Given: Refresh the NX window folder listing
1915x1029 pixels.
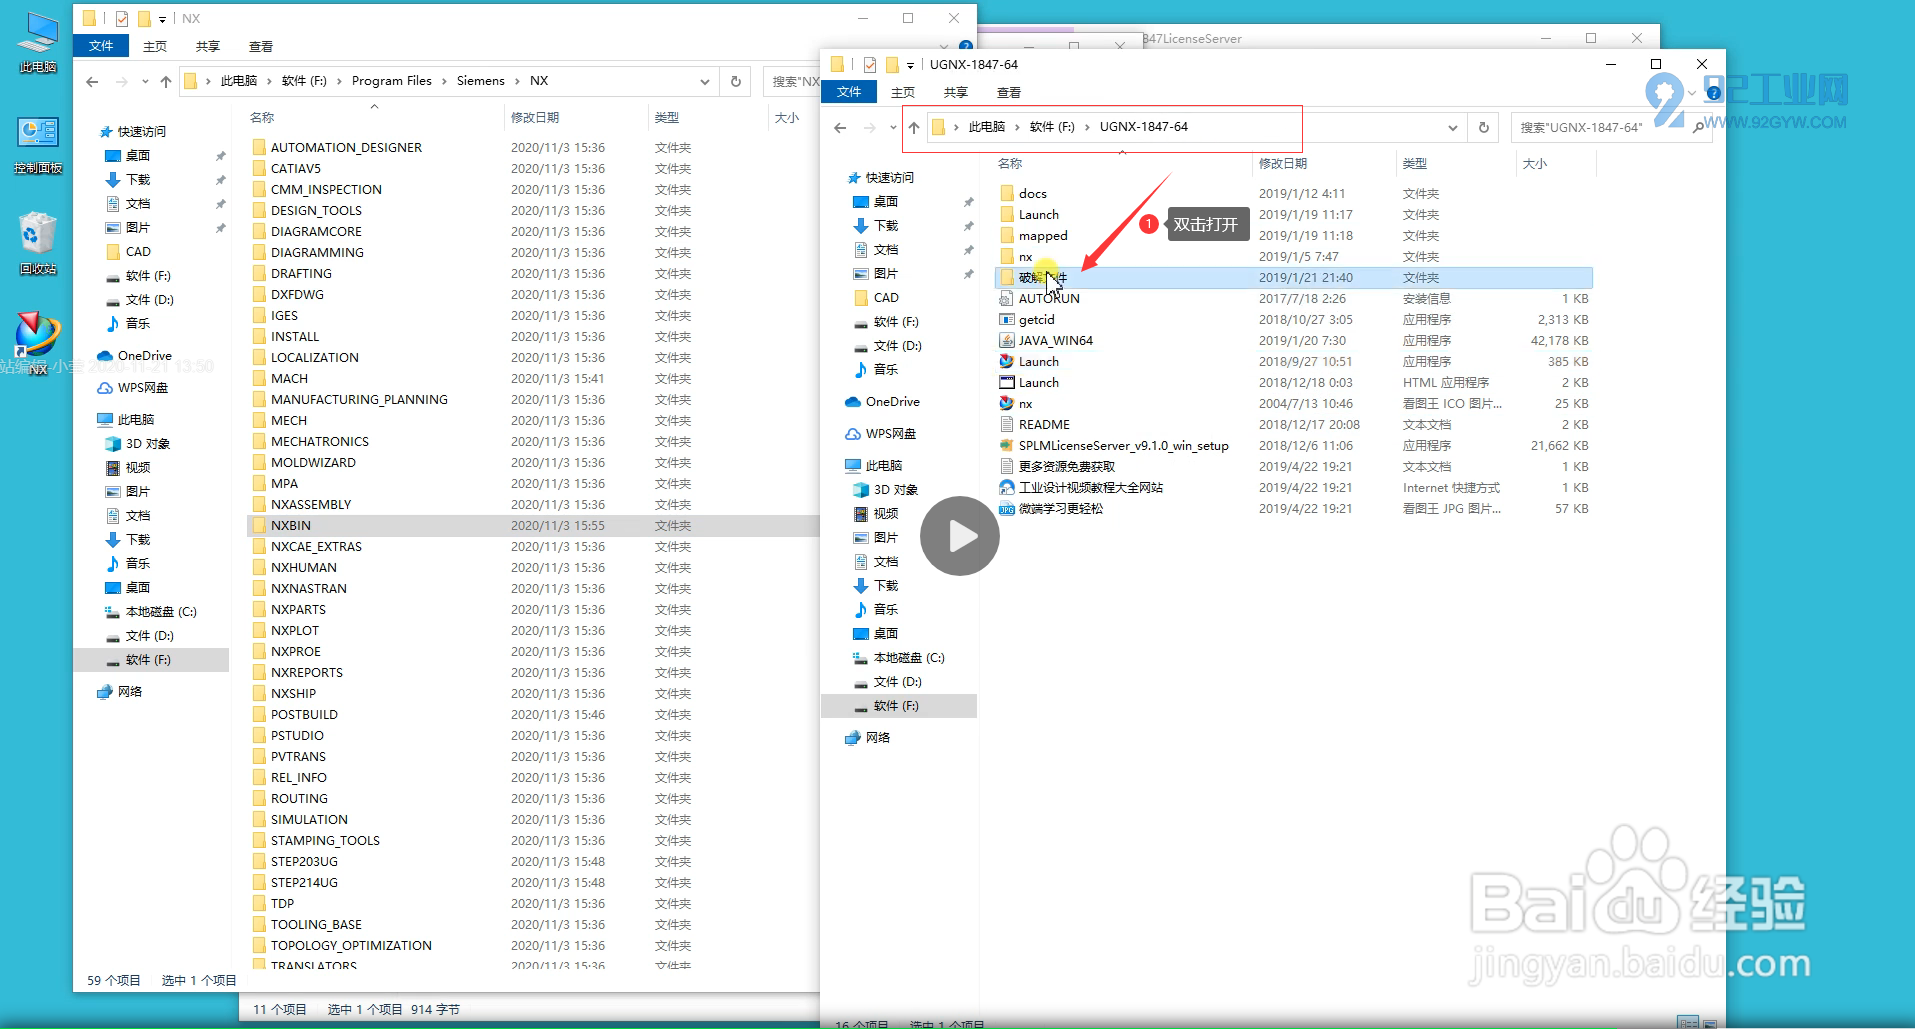Looking at the screenshot, I should point(736,81).
